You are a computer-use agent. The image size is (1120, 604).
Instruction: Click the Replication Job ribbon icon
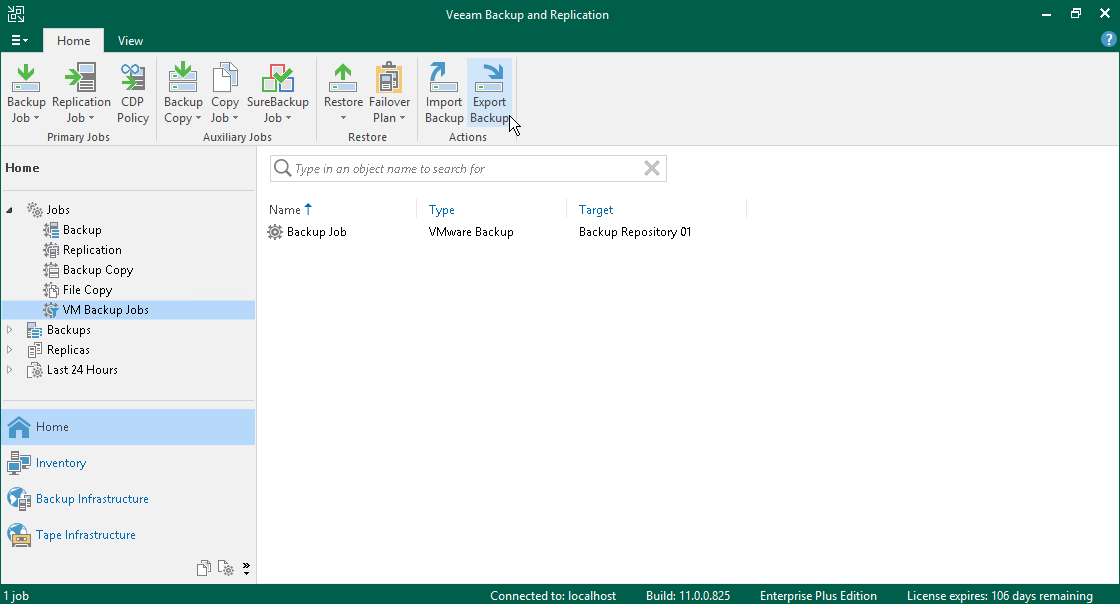coord(81,77)
